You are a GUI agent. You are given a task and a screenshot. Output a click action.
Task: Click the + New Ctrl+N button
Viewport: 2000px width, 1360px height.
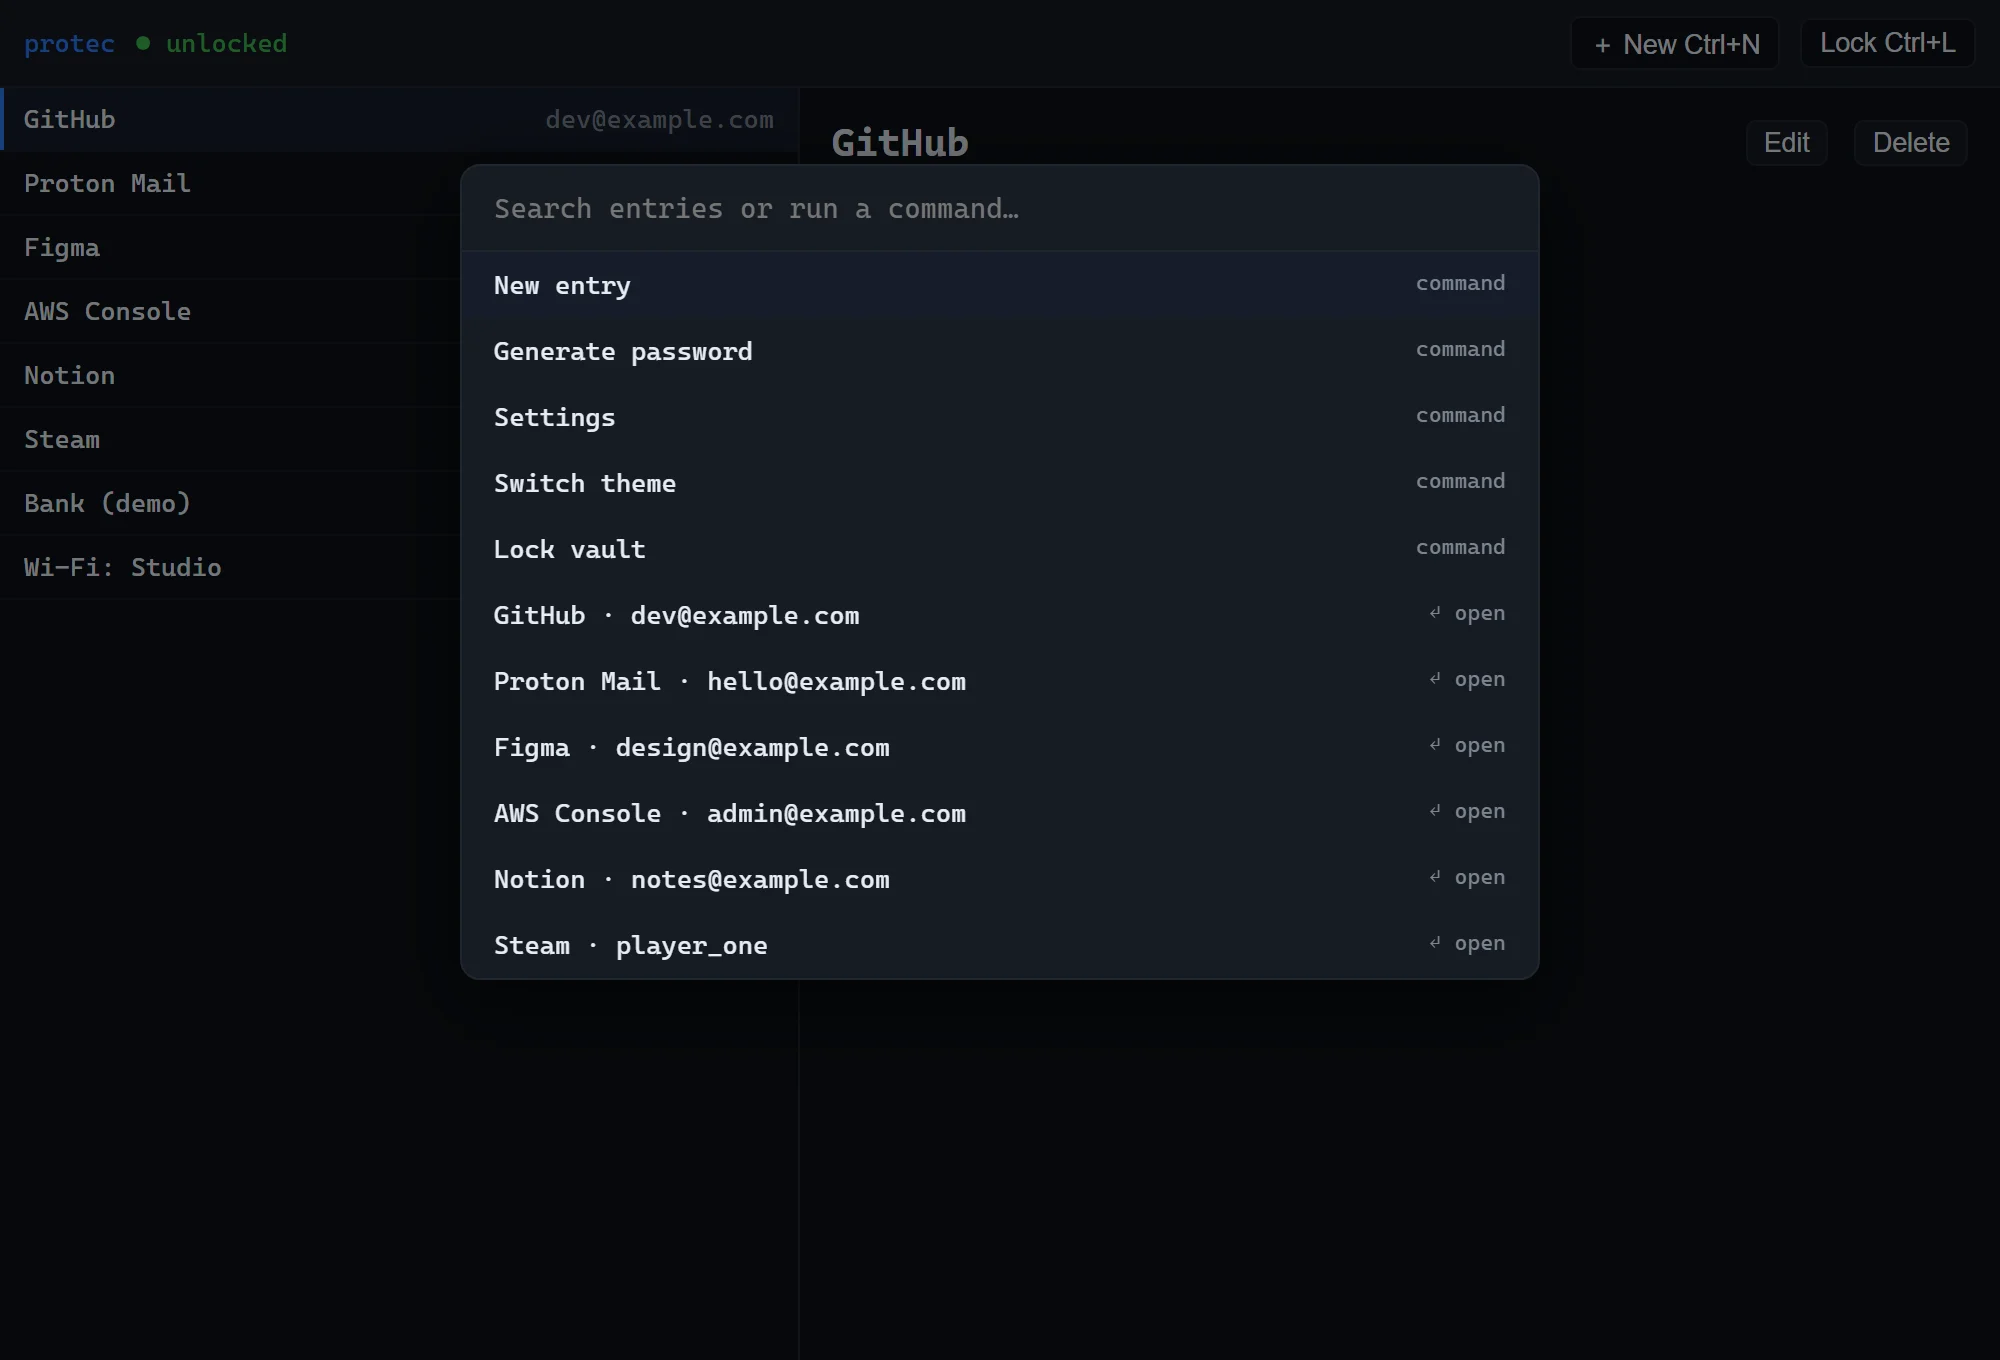click(1675, 44)
